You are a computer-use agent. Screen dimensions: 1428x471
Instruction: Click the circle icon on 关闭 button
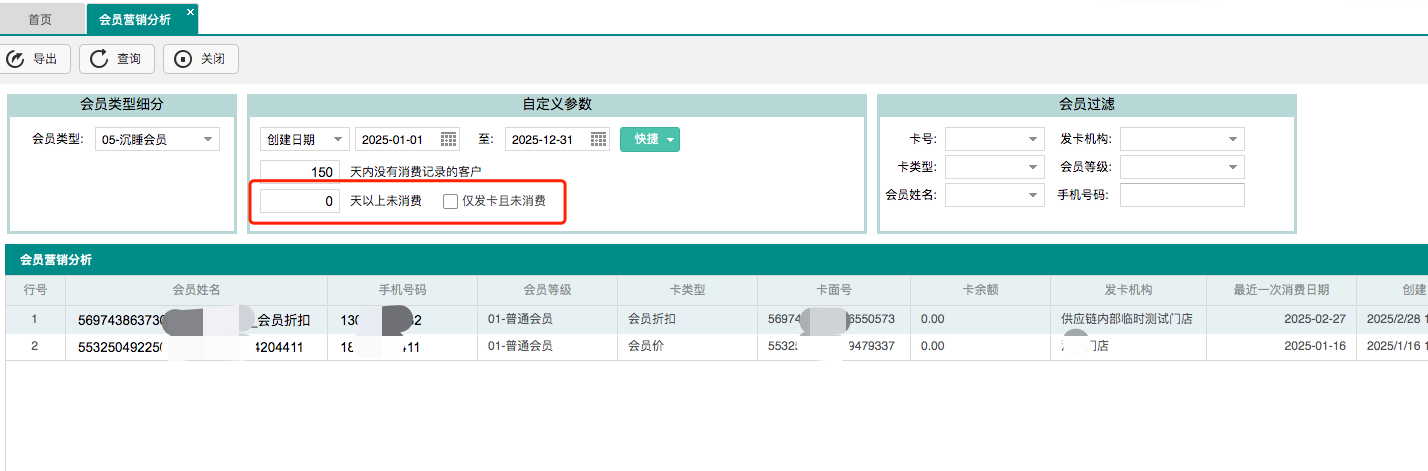pyautogui.click(x=183, y=59)
